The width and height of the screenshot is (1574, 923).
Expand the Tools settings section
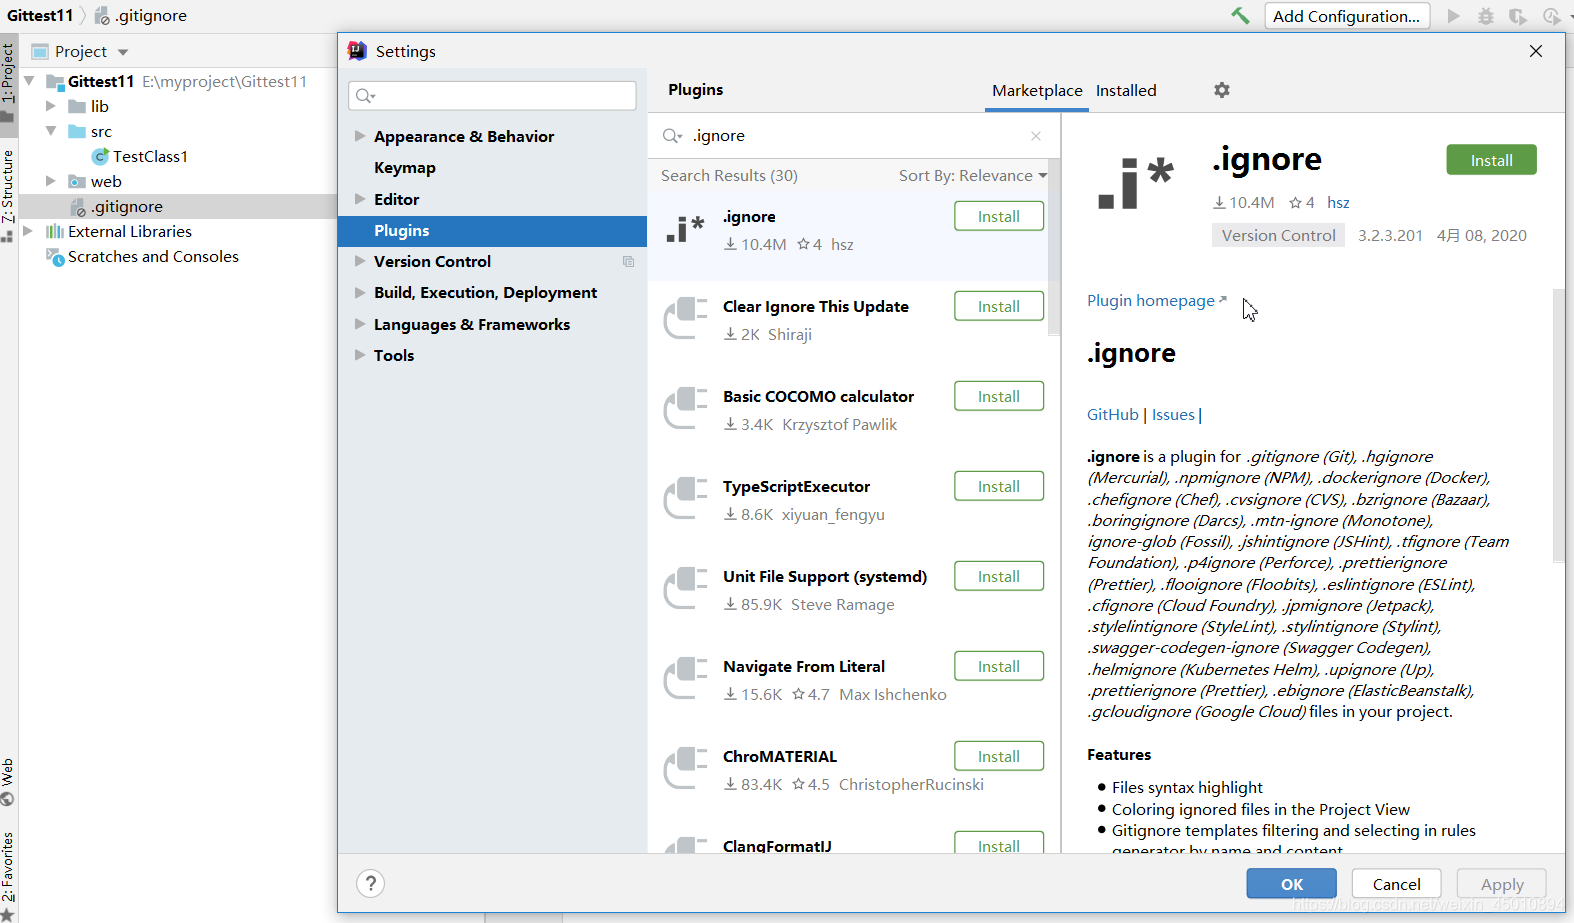click(360, 355)
